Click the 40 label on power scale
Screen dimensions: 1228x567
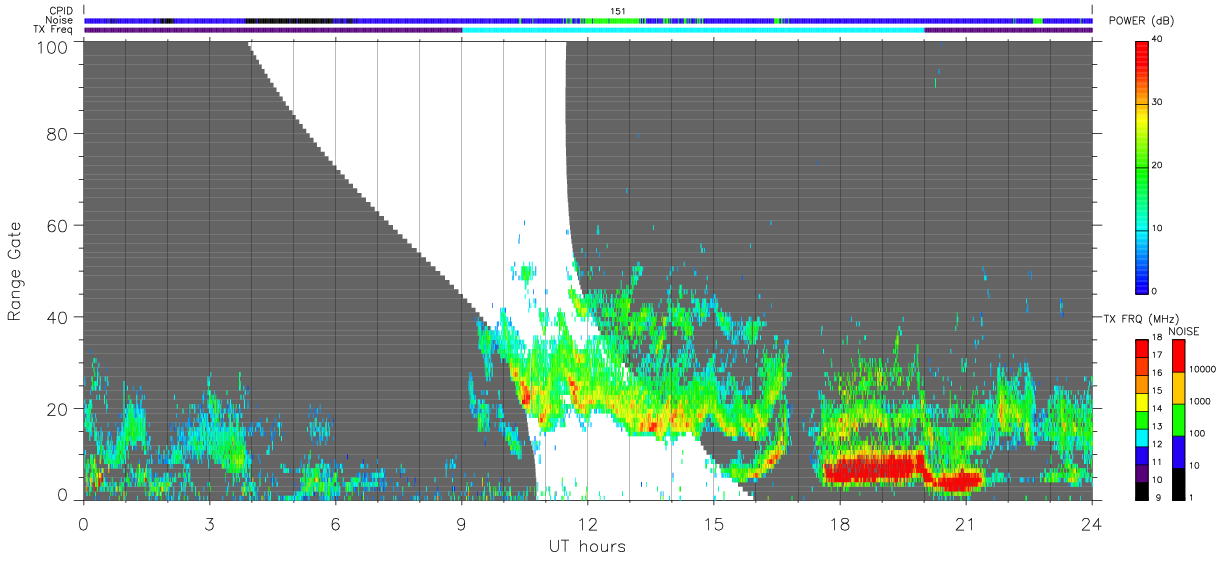pos(1157,40)
